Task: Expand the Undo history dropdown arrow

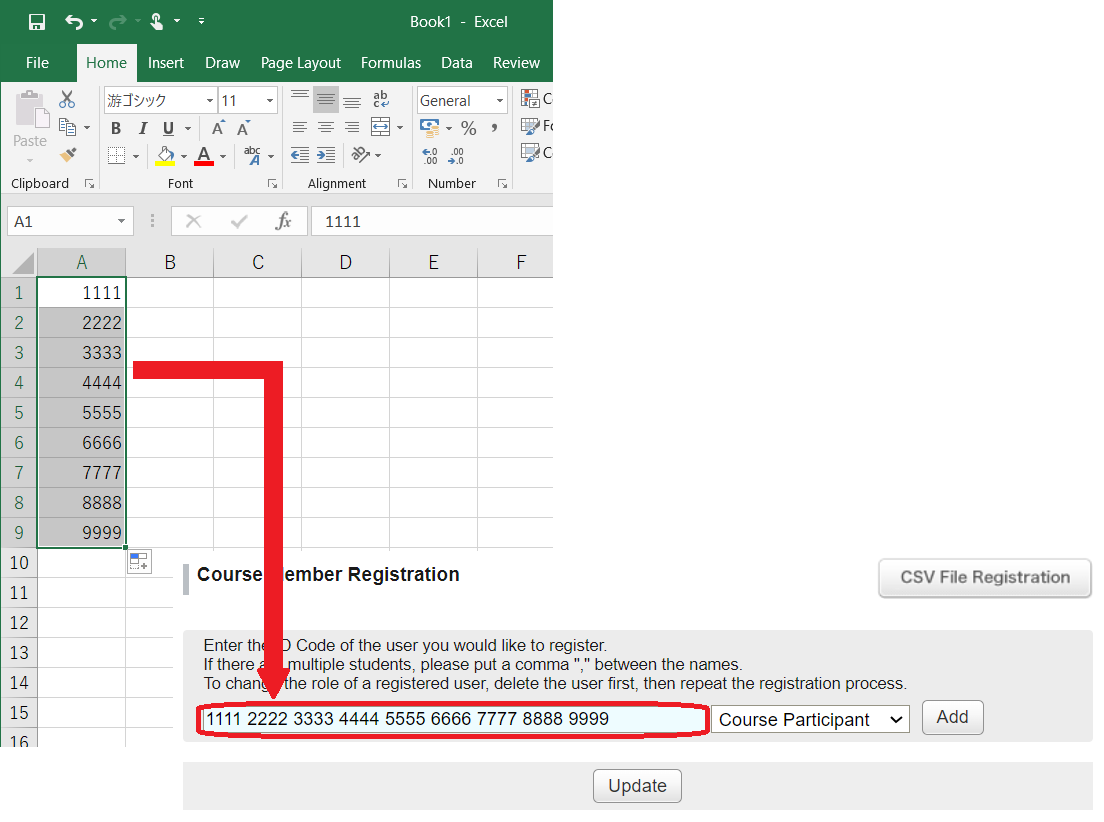Action: coord(94,22)
